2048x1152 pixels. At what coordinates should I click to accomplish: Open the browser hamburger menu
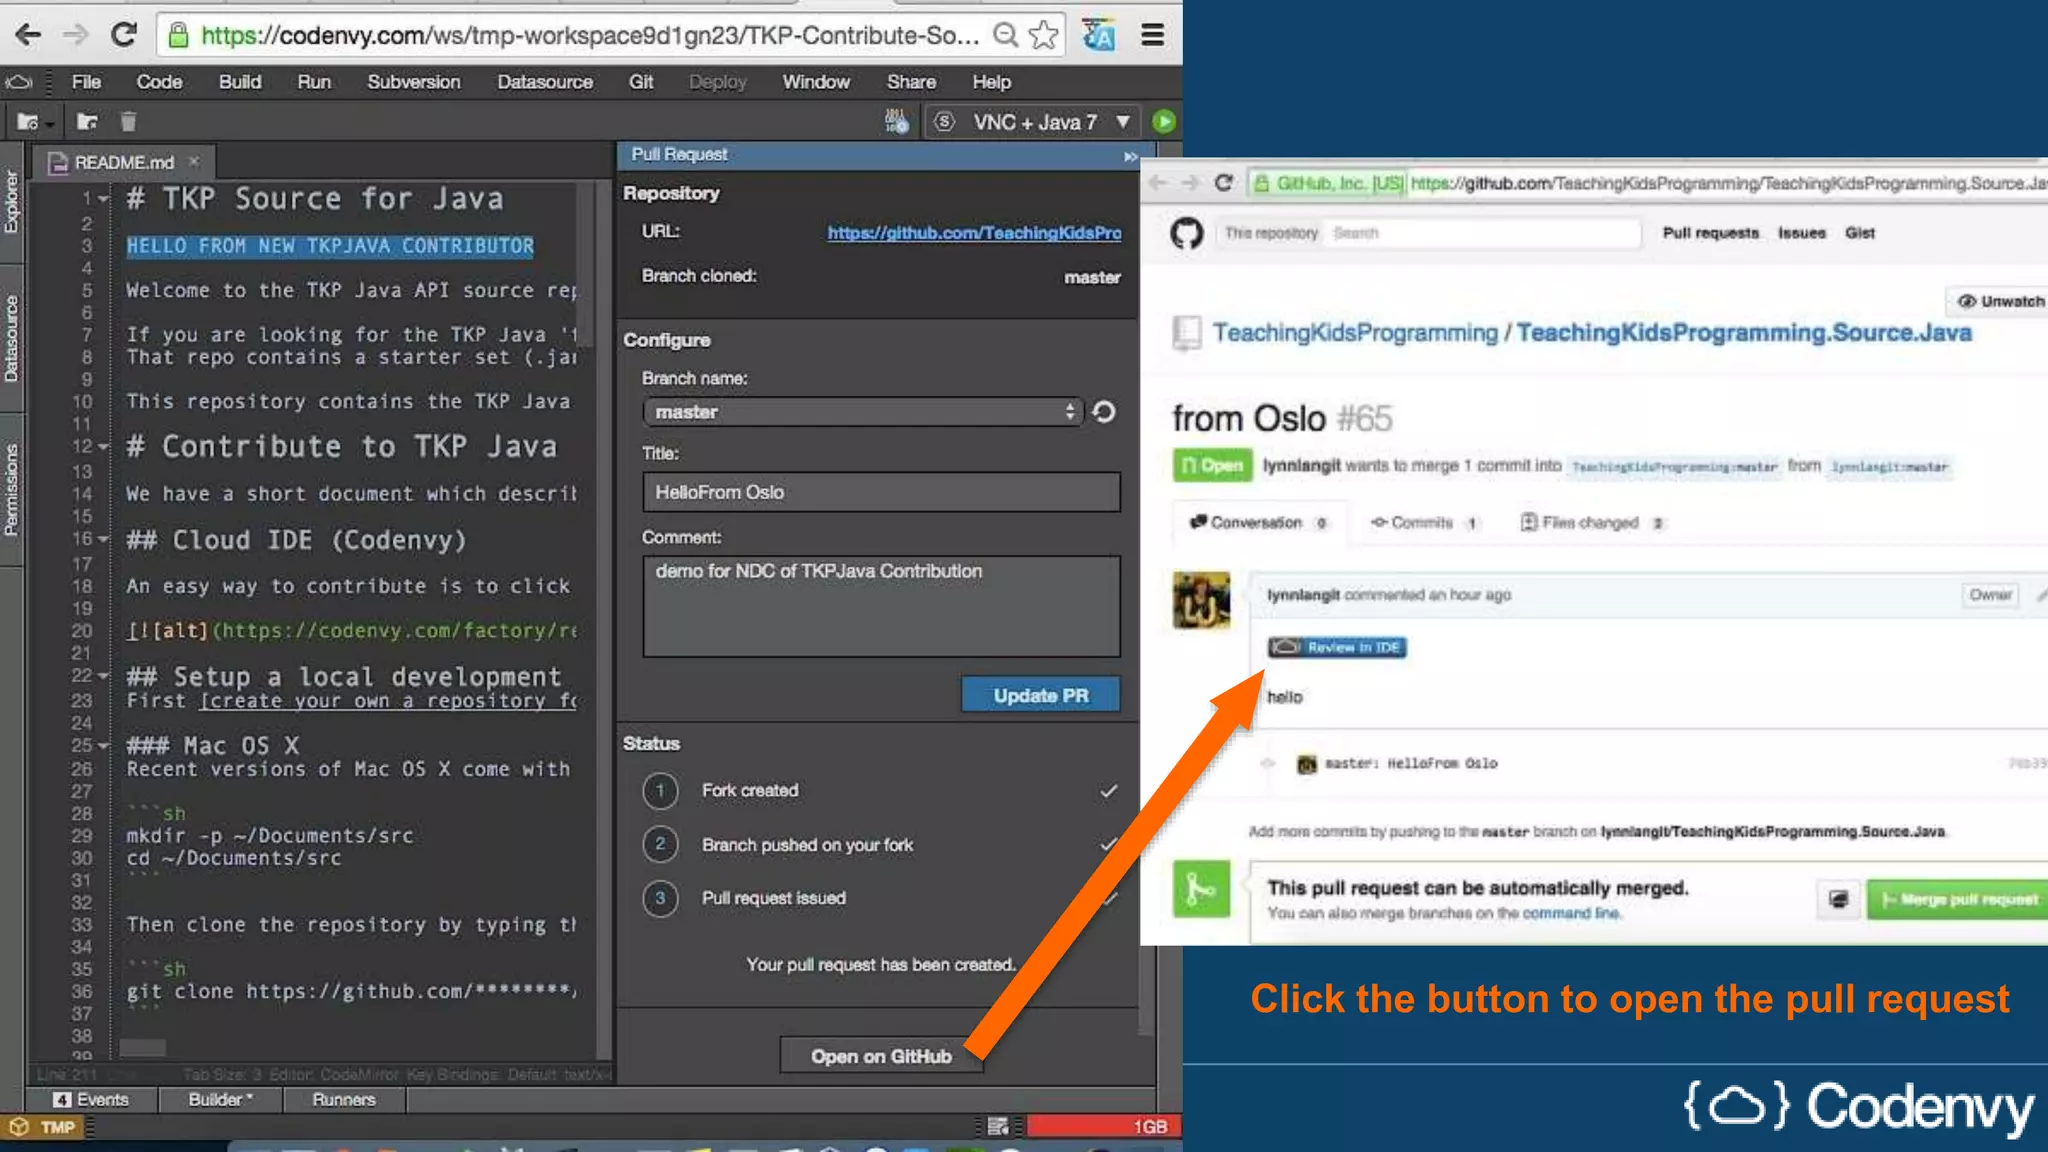pos(1152,35)
